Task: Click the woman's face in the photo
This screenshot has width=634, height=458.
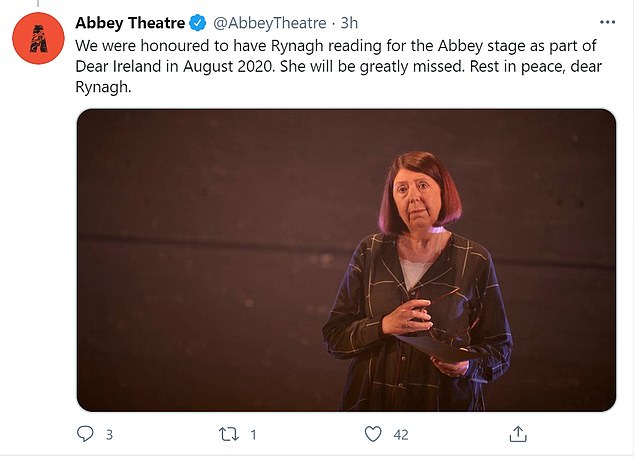Action: [417, 198]
